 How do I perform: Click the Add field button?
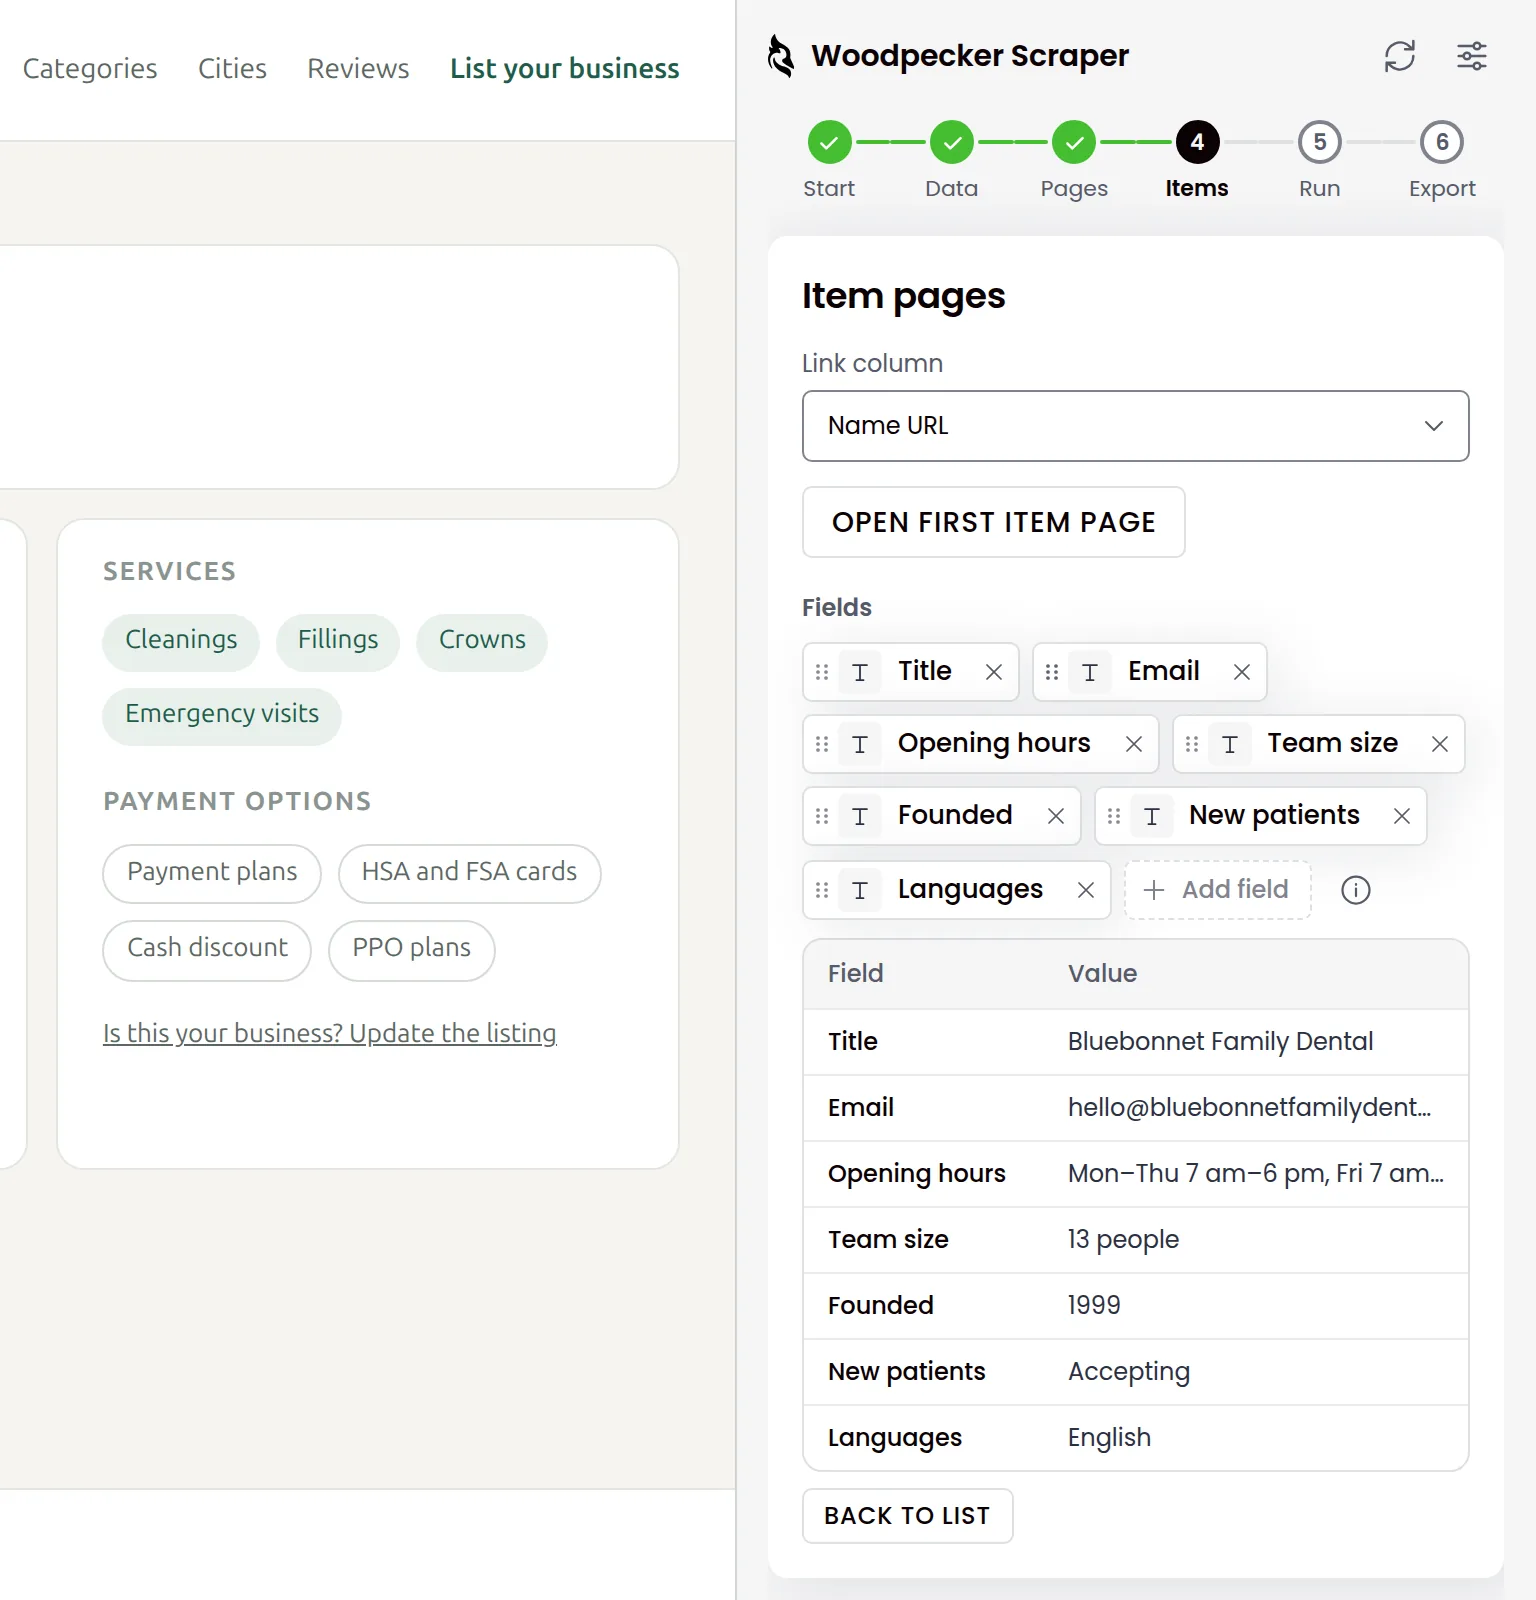pyautogui.click(x=1218, y=890)
